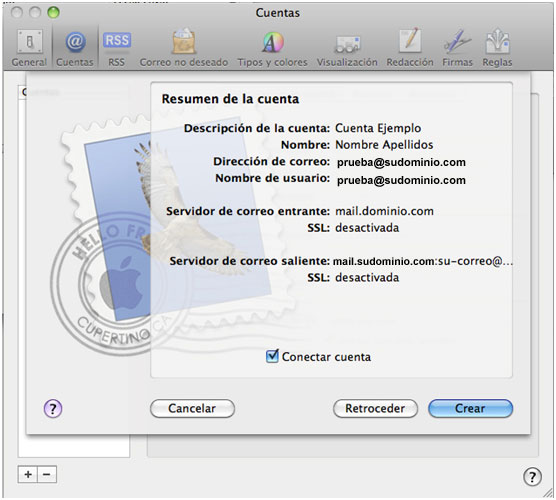556x500 pixels.
Task: Open the Reglas preferences pane
Action: tap(497, 48)
